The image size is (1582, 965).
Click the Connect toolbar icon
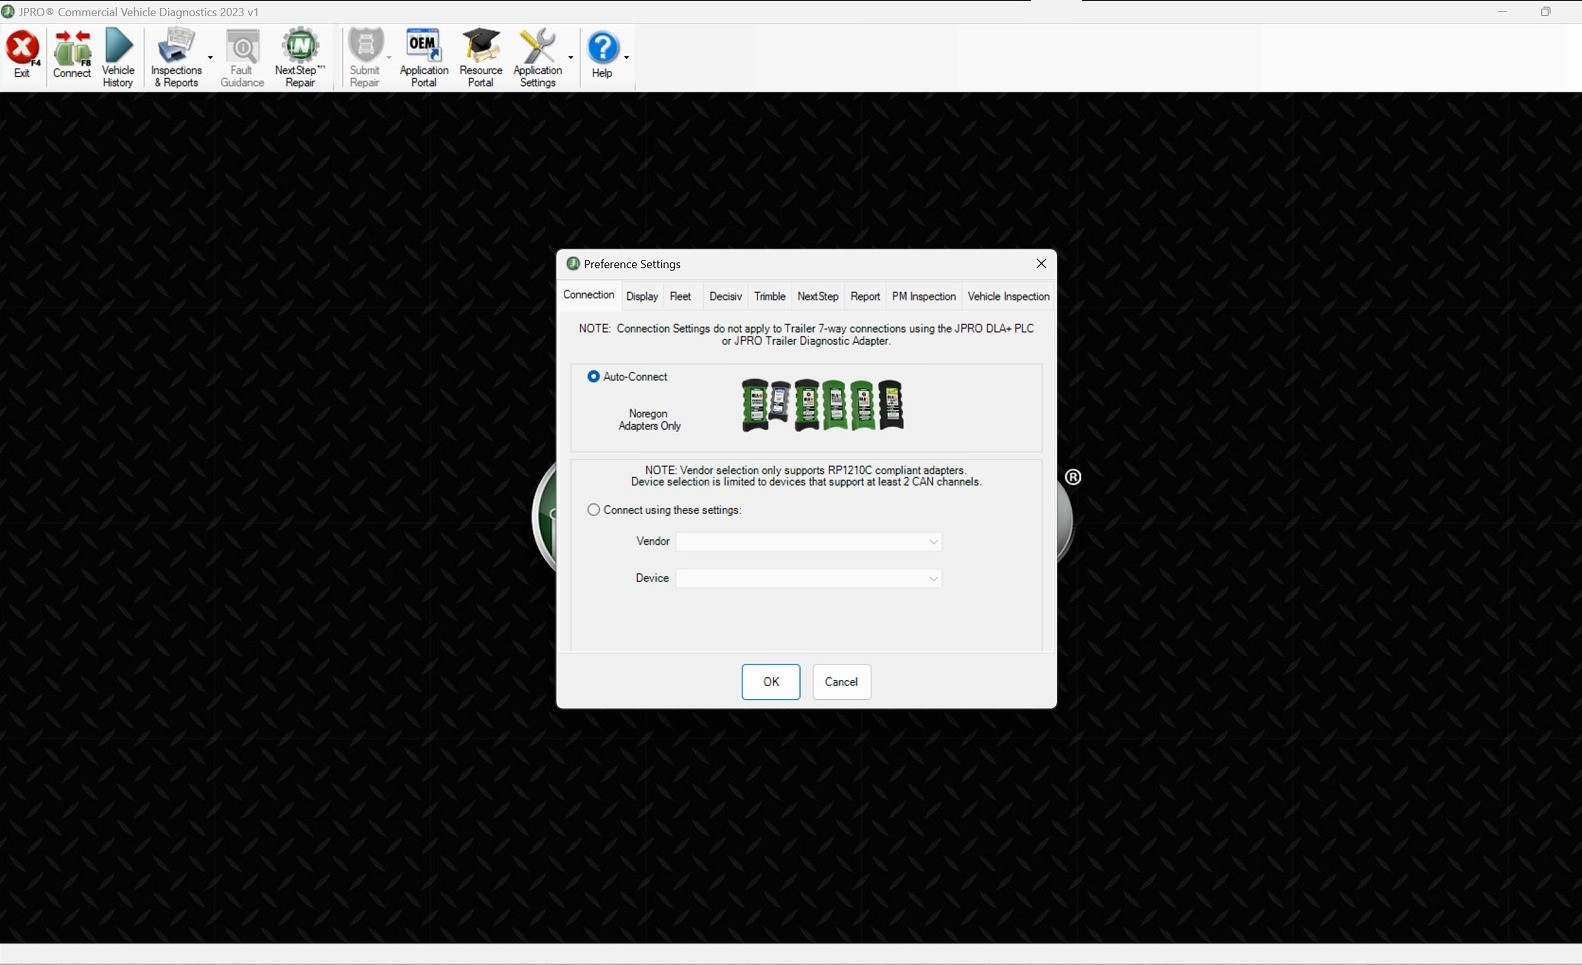click(72, 56)
